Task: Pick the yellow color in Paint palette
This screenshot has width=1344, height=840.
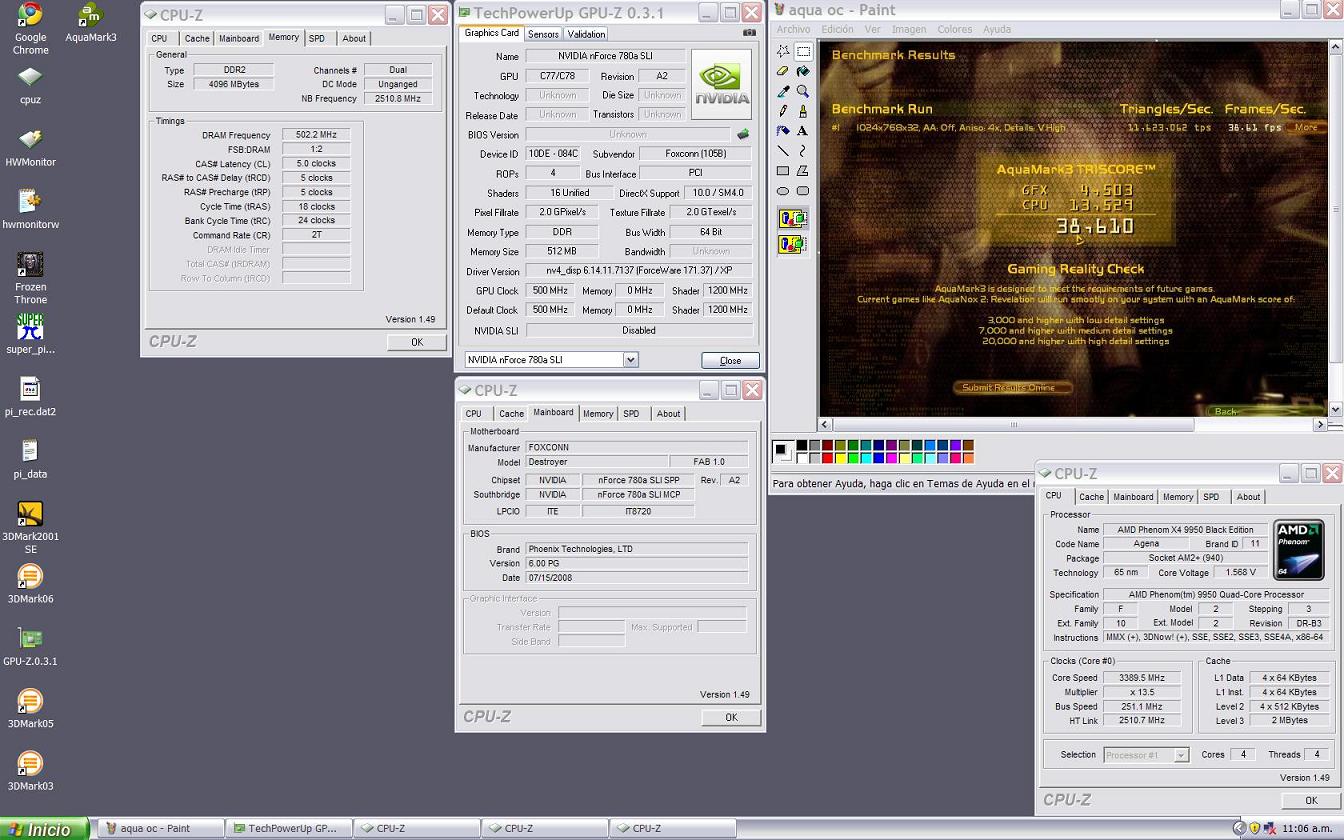Action: (840, 458)
